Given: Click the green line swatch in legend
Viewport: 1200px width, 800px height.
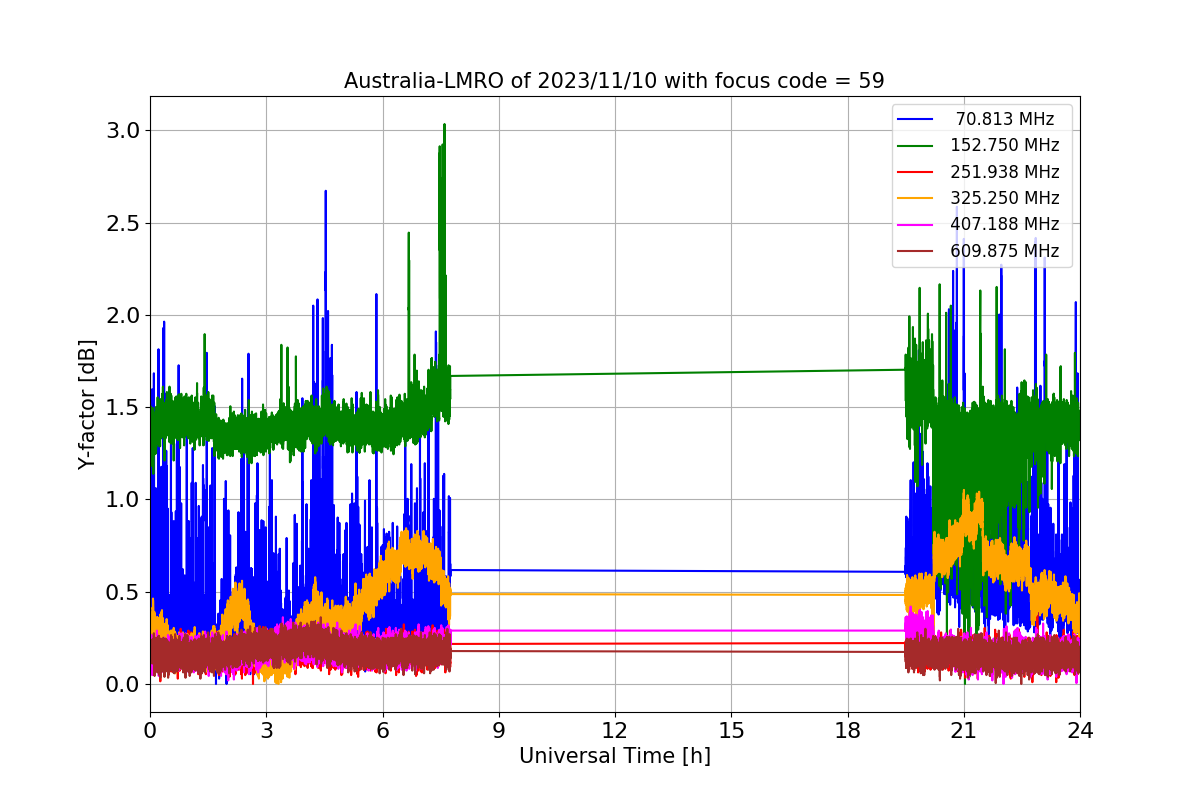Looking at the screenshot, I should click(x=916, y=146).
